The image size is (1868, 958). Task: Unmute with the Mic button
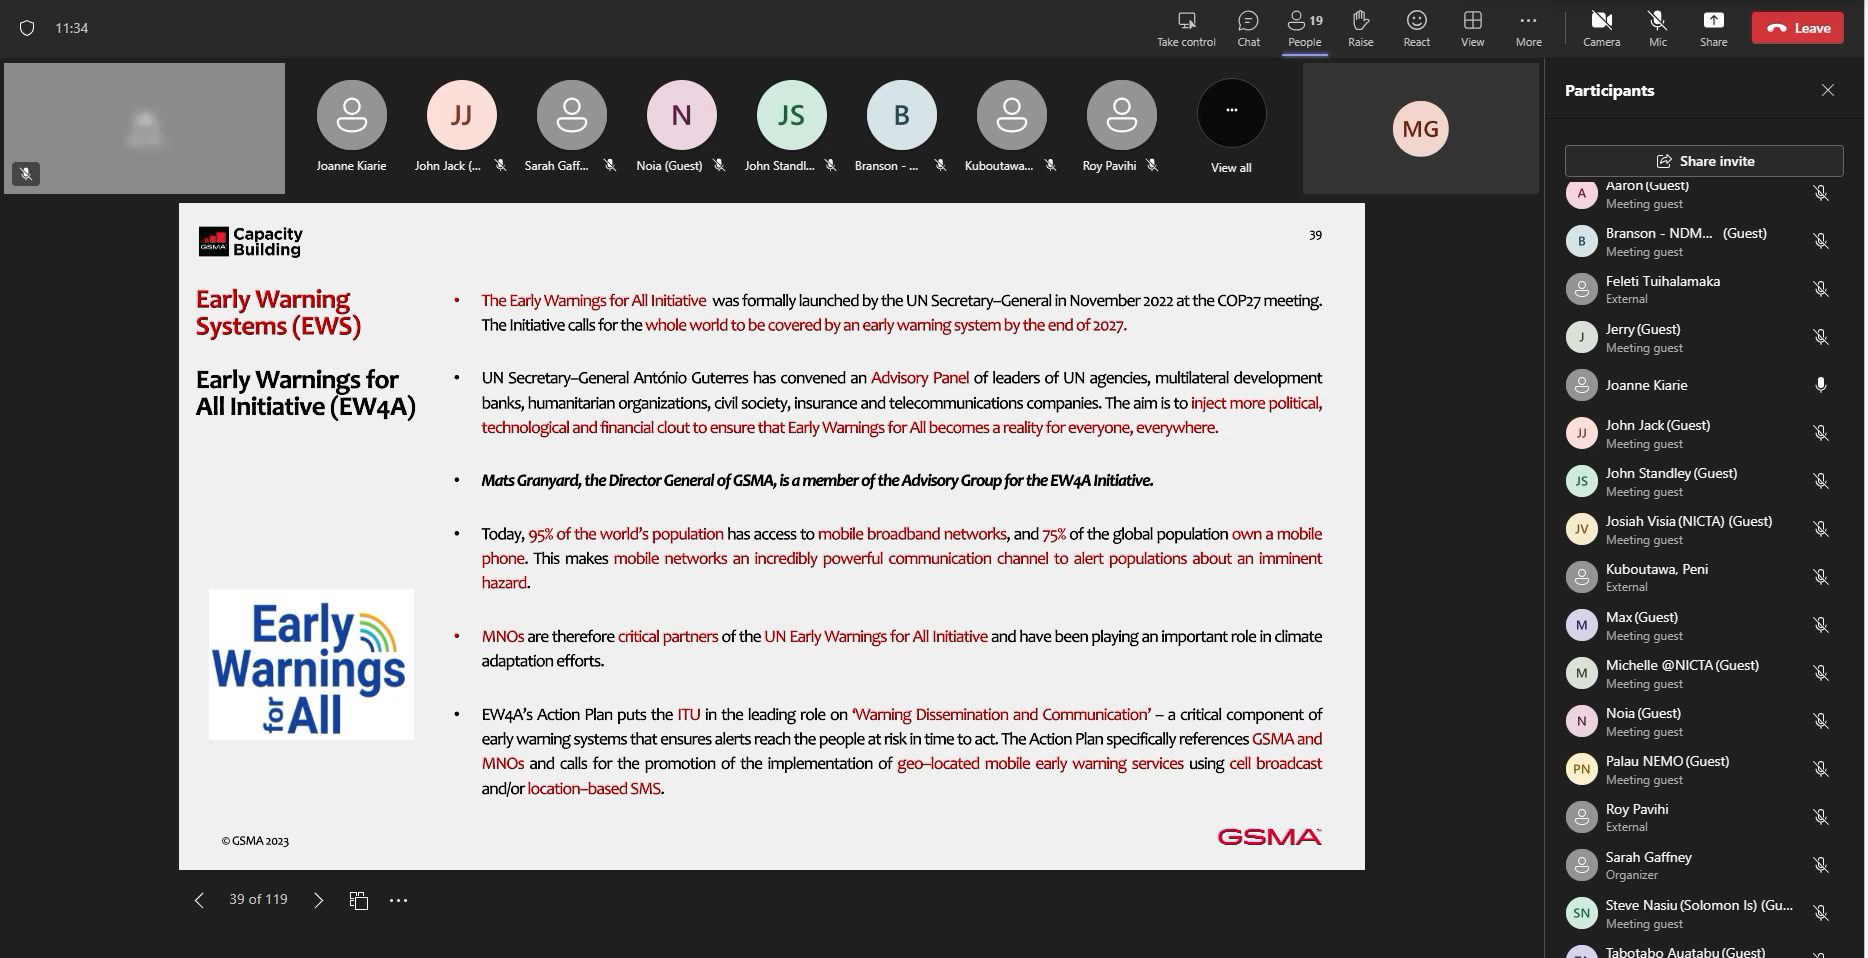[1657, 29]
